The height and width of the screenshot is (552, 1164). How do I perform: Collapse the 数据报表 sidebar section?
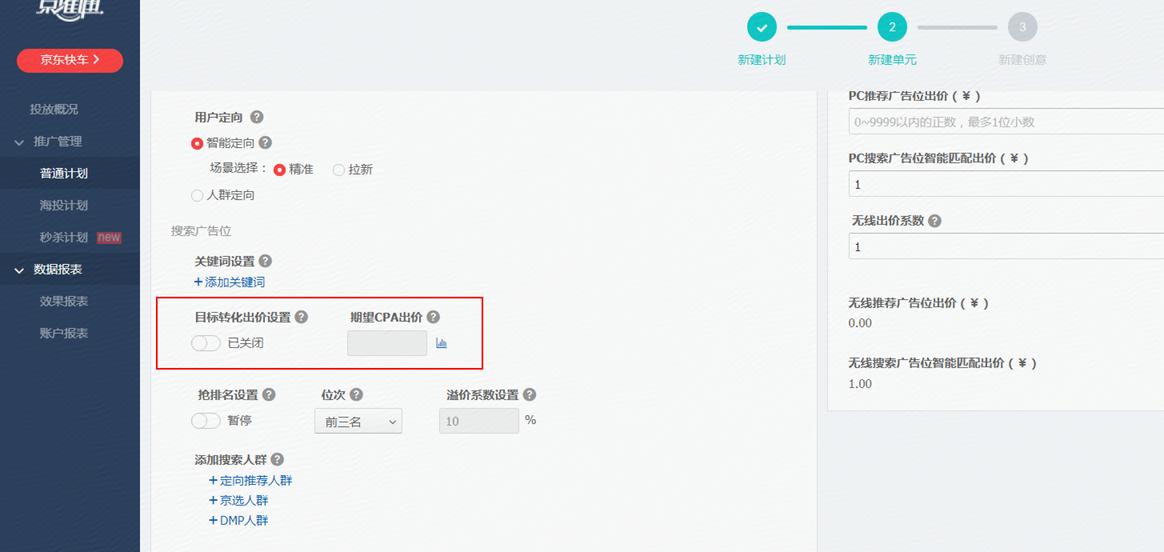19,270
